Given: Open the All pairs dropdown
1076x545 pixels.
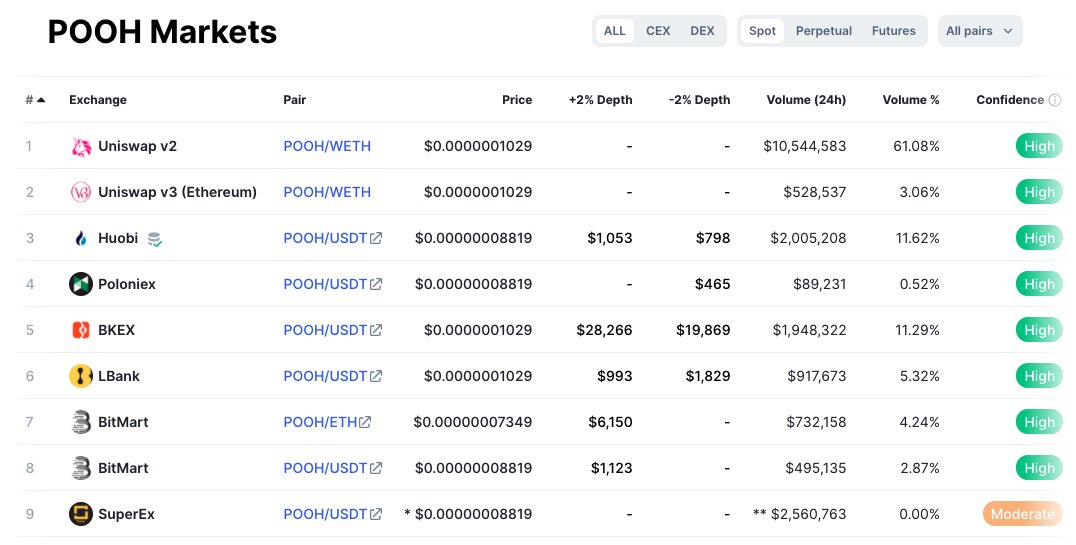Looking at the screenshot, I should tap(980, 31).
